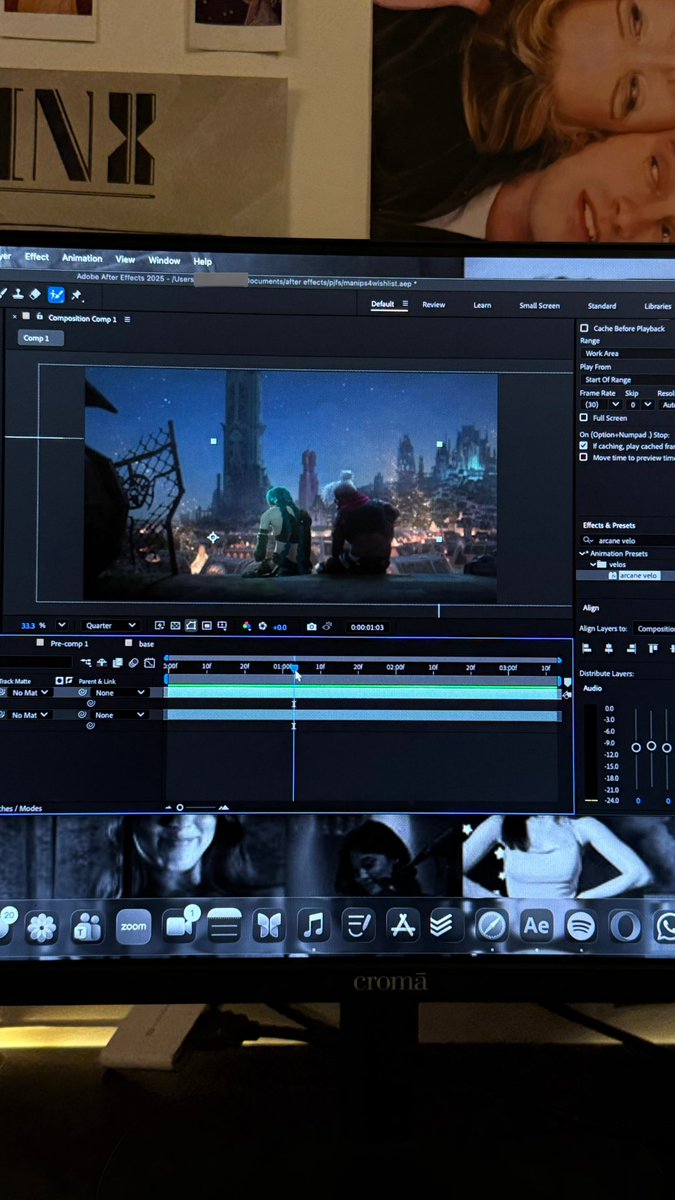The image size is (675, 1200).
Task: Click the Align Horizontal Center icon
Action: tap(608, 648)
